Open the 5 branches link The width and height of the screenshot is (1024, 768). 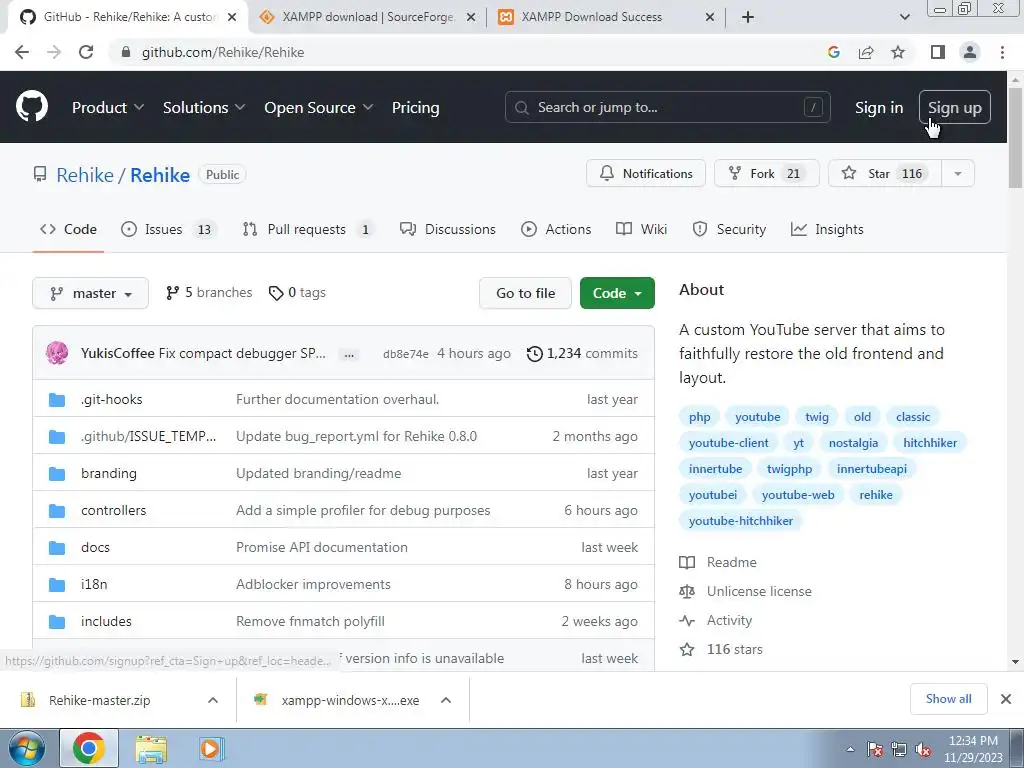pos(209,293)
